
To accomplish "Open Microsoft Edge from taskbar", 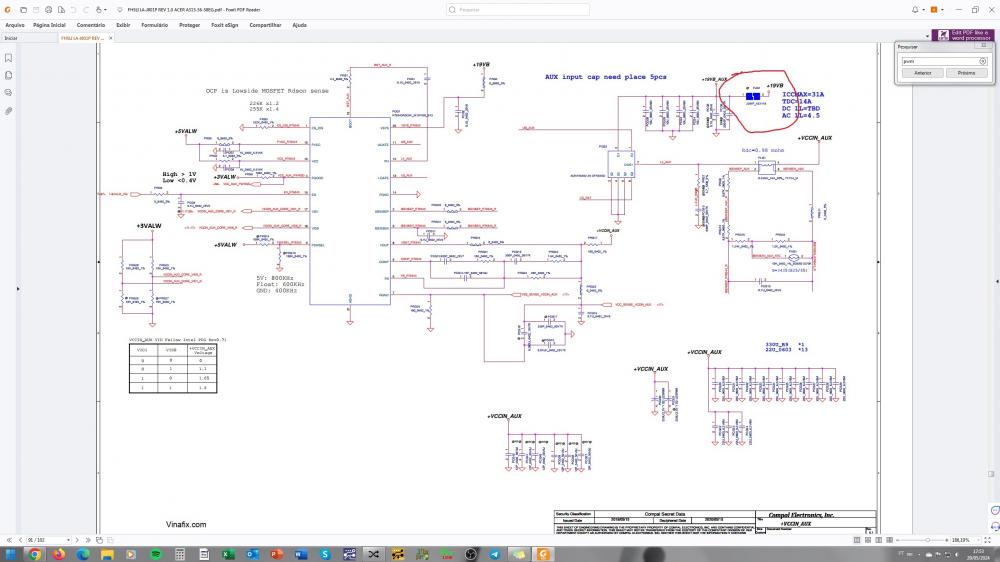I will click(83, 554).
